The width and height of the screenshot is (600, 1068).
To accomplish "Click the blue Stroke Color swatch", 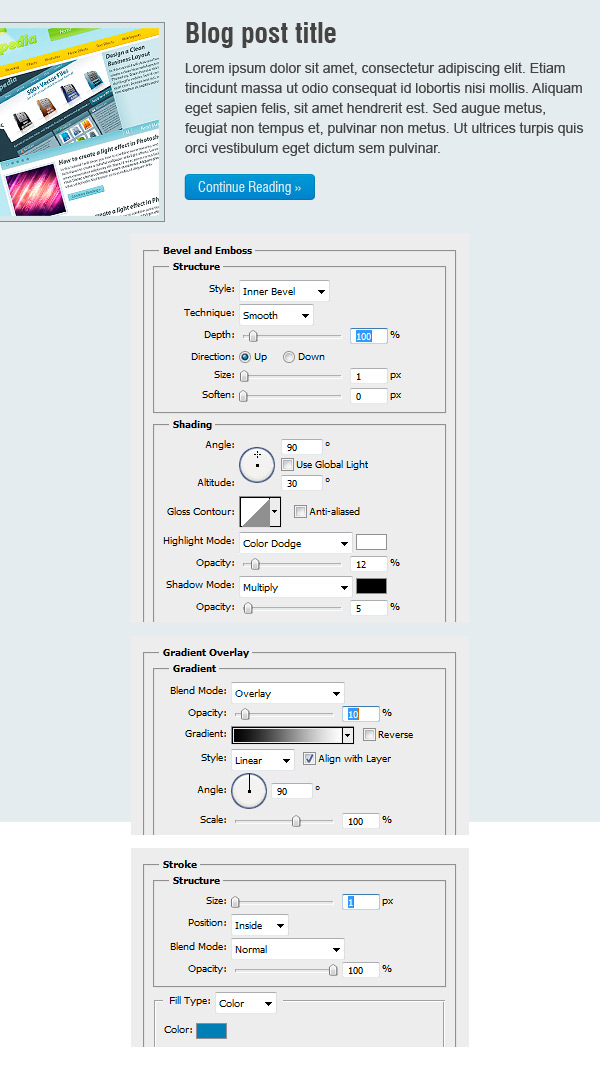I will click(x=211, y=1031).
